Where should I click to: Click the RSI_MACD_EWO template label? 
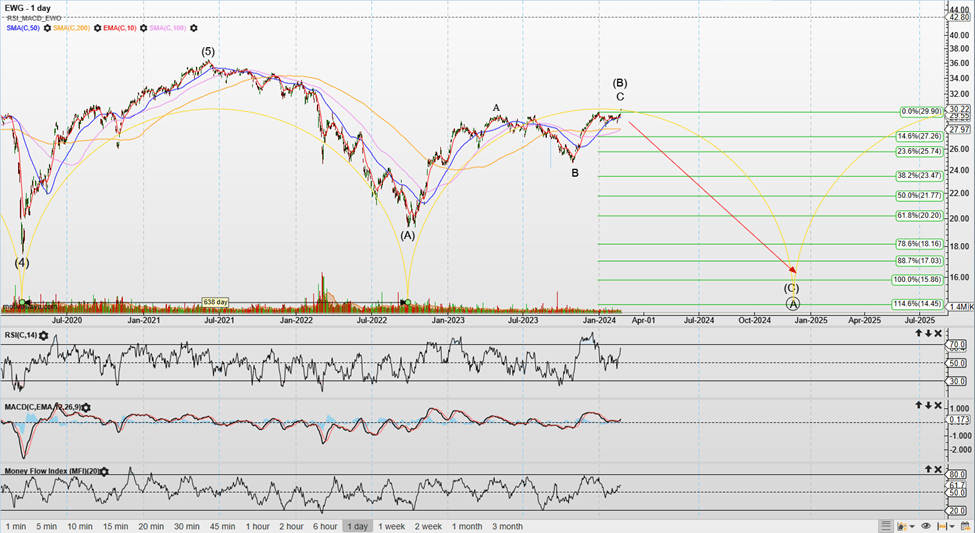click(34, 19)
